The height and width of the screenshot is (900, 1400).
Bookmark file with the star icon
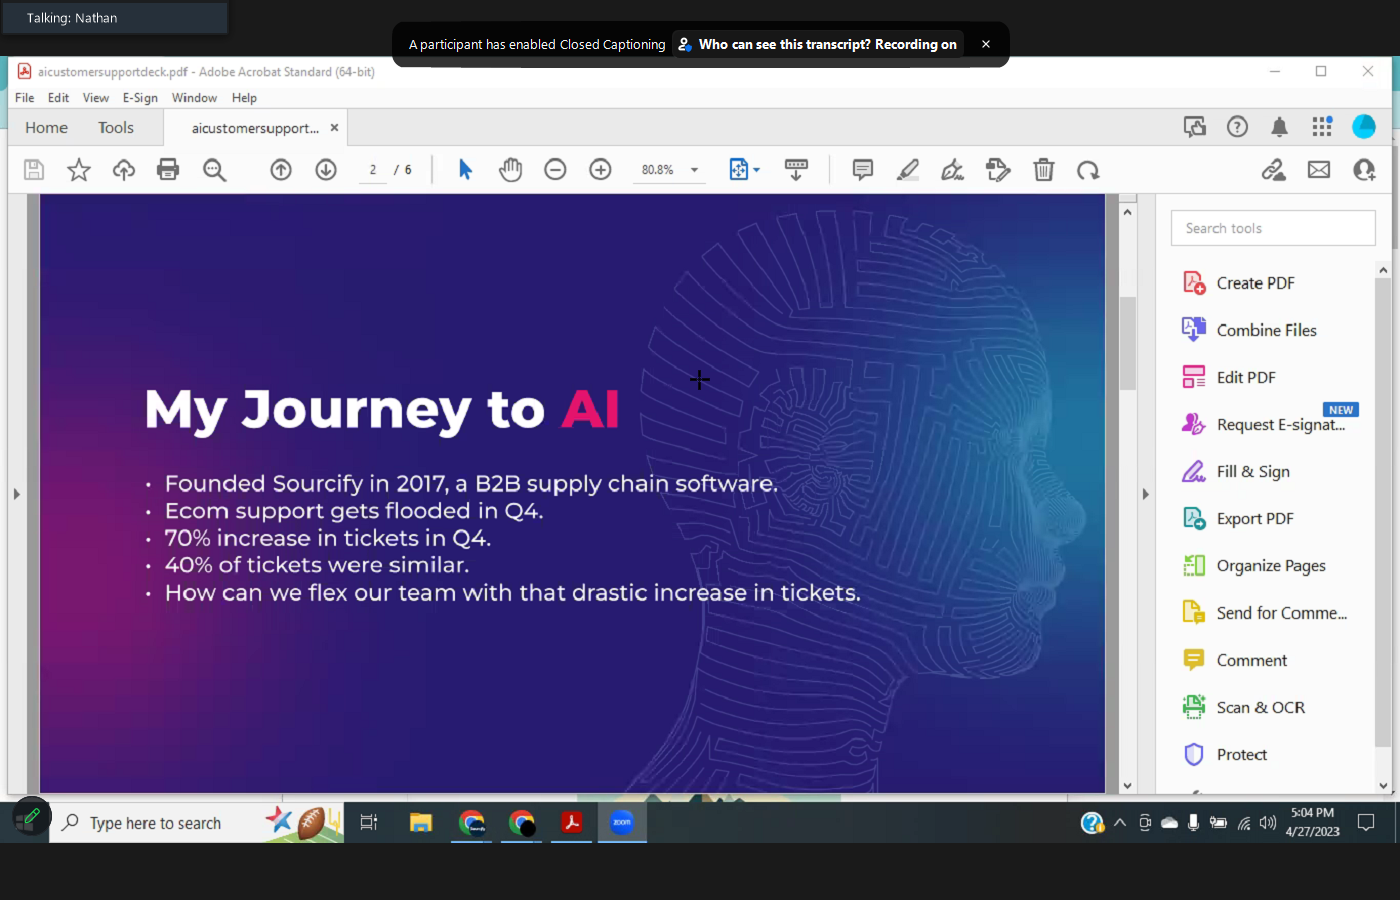point(79,170)
